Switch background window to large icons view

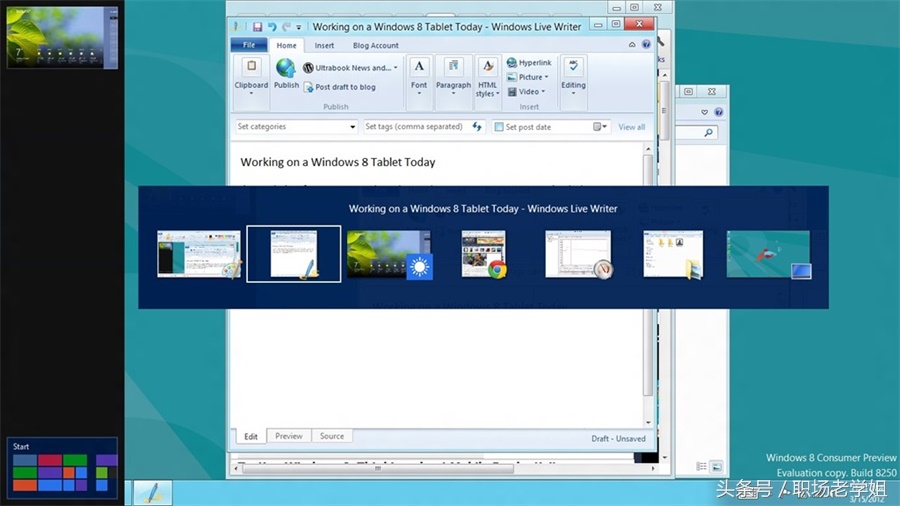pos(716,466)
